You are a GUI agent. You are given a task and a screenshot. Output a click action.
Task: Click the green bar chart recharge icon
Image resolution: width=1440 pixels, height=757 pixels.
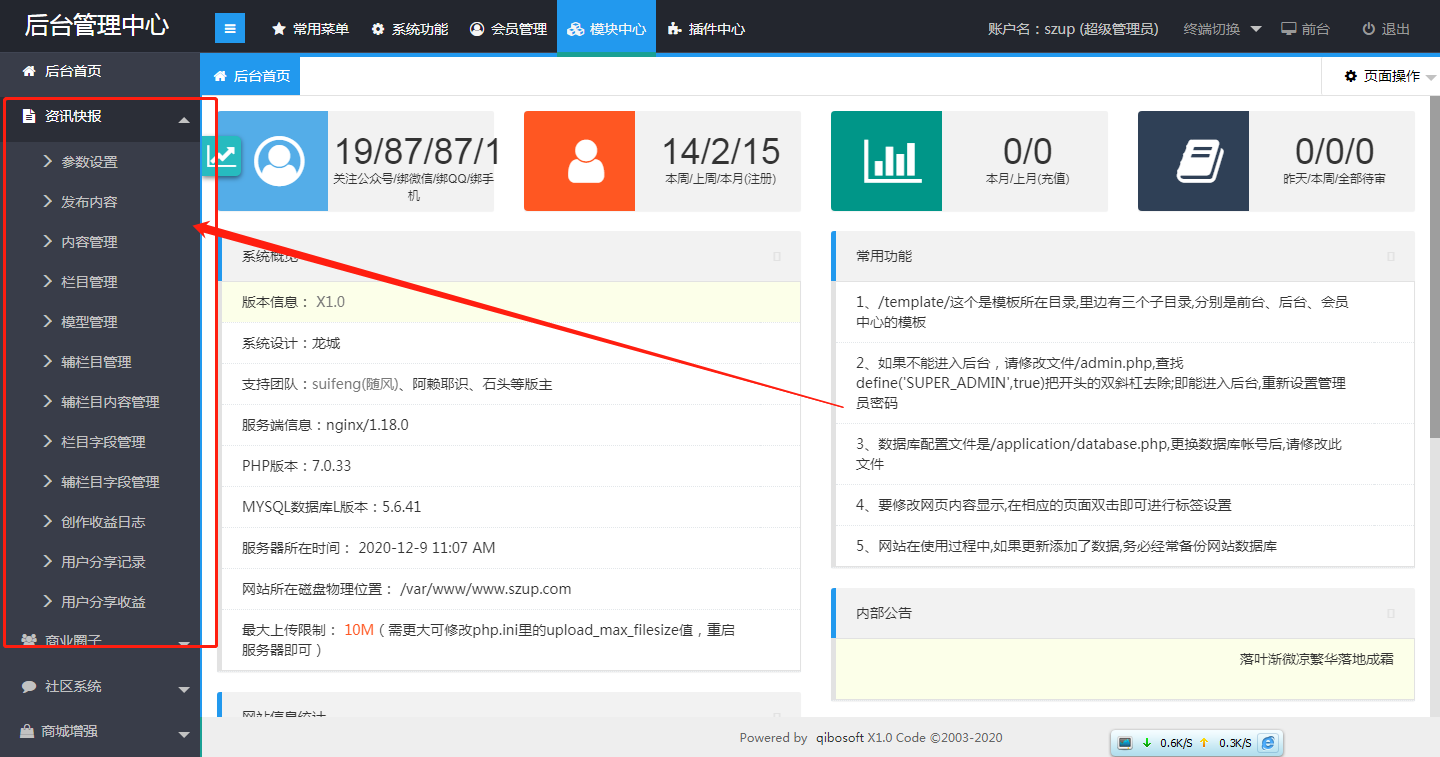point(886,161)
